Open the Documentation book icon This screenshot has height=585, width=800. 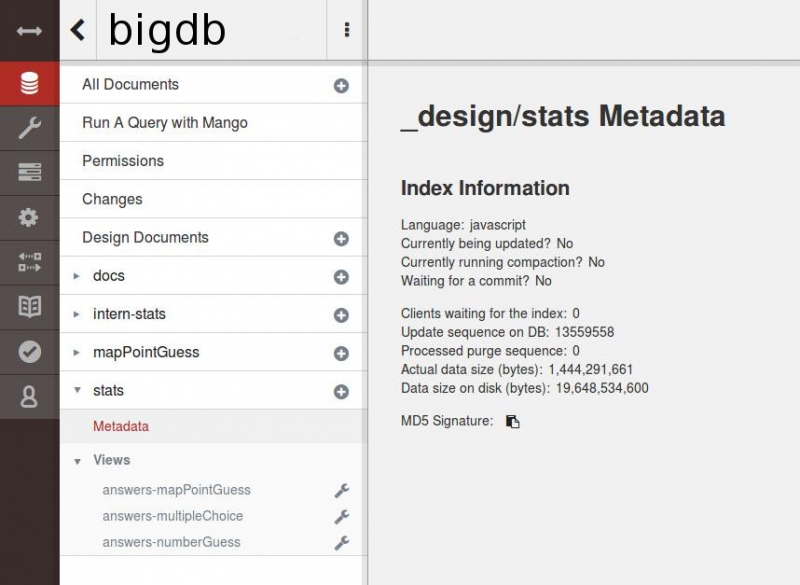(29, 307)
